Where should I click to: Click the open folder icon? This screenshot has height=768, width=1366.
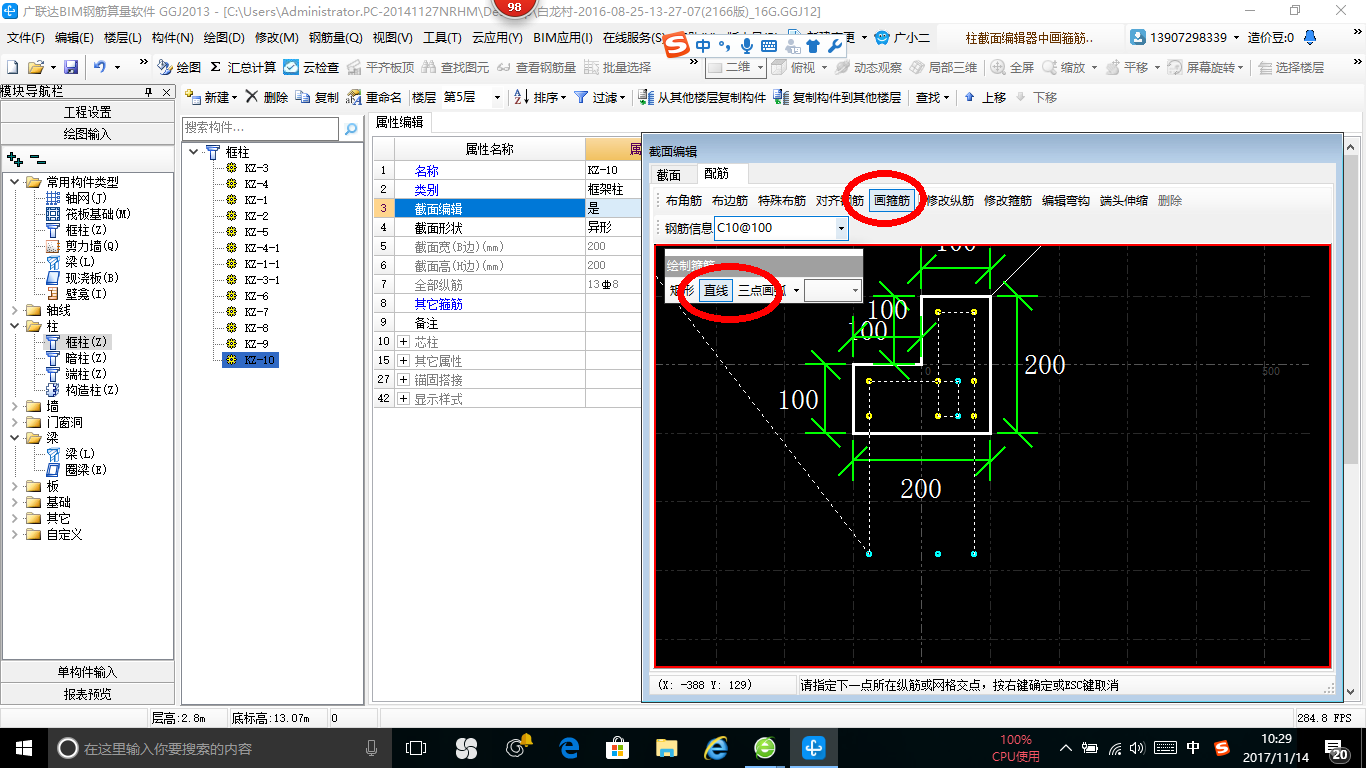click(x=35, y=67)
